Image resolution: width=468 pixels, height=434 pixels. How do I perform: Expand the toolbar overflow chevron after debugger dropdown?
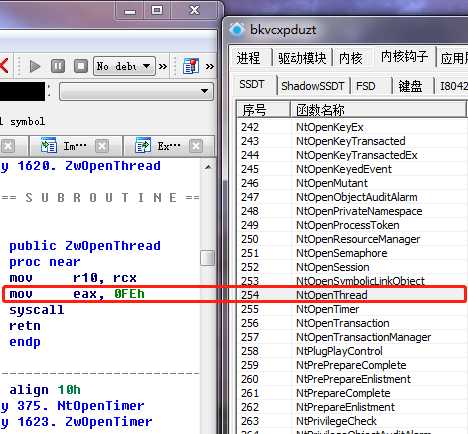163,66
